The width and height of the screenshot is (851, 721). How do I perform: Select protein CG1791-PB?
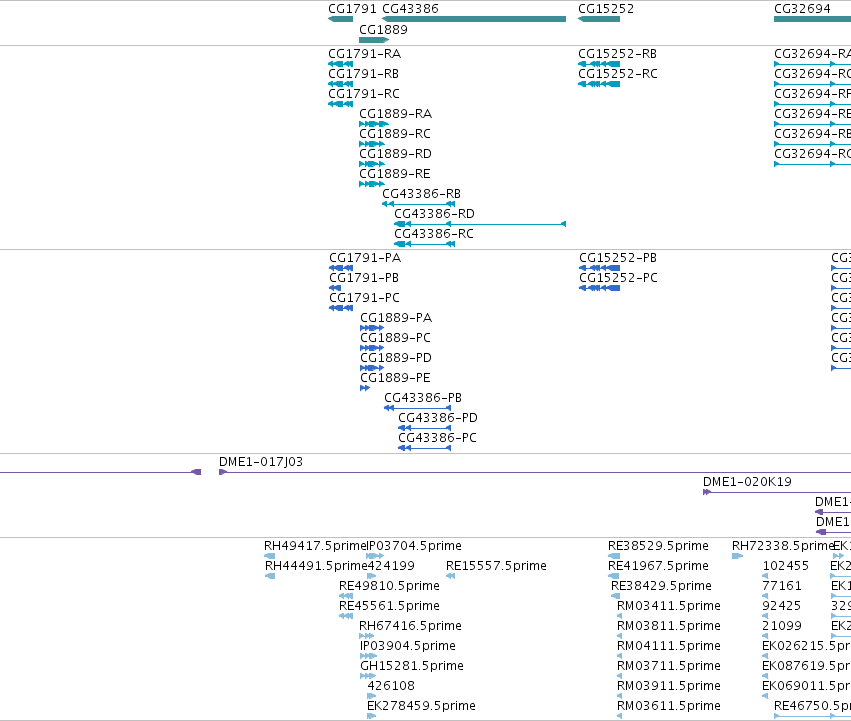coord(364,278)
